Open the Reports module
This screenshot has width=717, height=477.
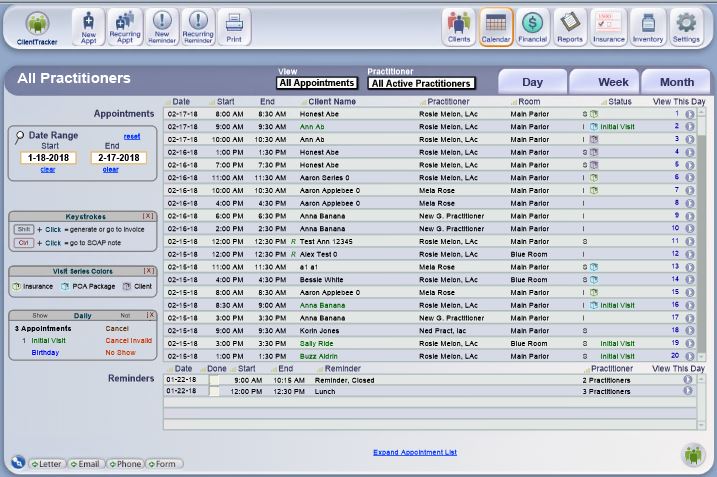point(570,27)
